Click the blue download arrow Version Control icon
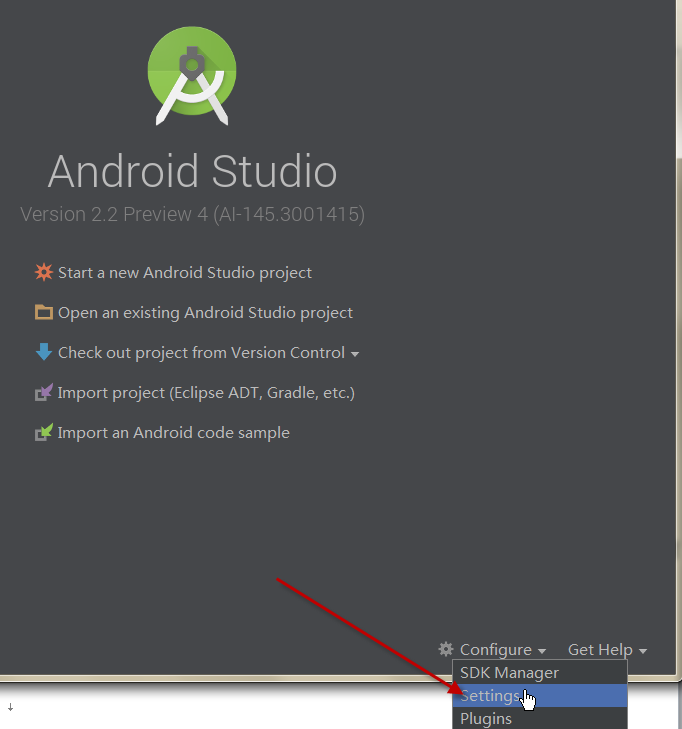The image size is (682, 729). (44, 352)
